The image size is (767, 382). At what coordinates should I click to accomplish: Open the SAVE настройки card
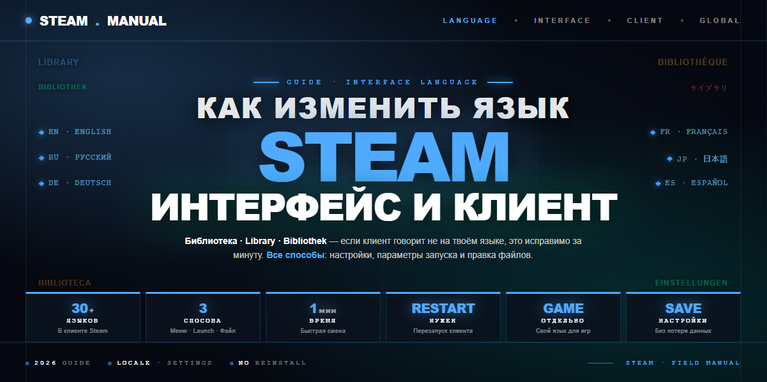pos(683,317)
